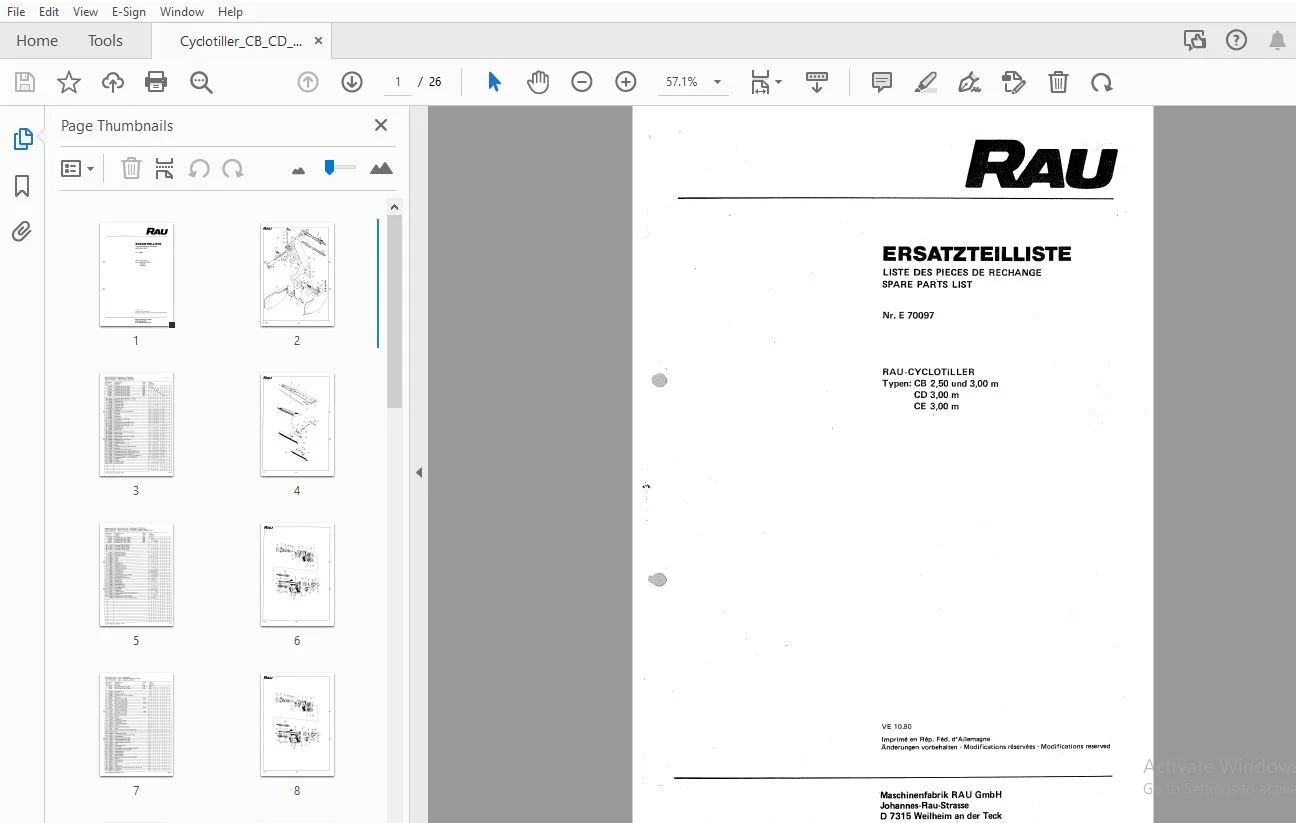This screenshot has width=1296, height=823.
Task: Zoom in with the plus circle icon
Action: tap(626, 82)
